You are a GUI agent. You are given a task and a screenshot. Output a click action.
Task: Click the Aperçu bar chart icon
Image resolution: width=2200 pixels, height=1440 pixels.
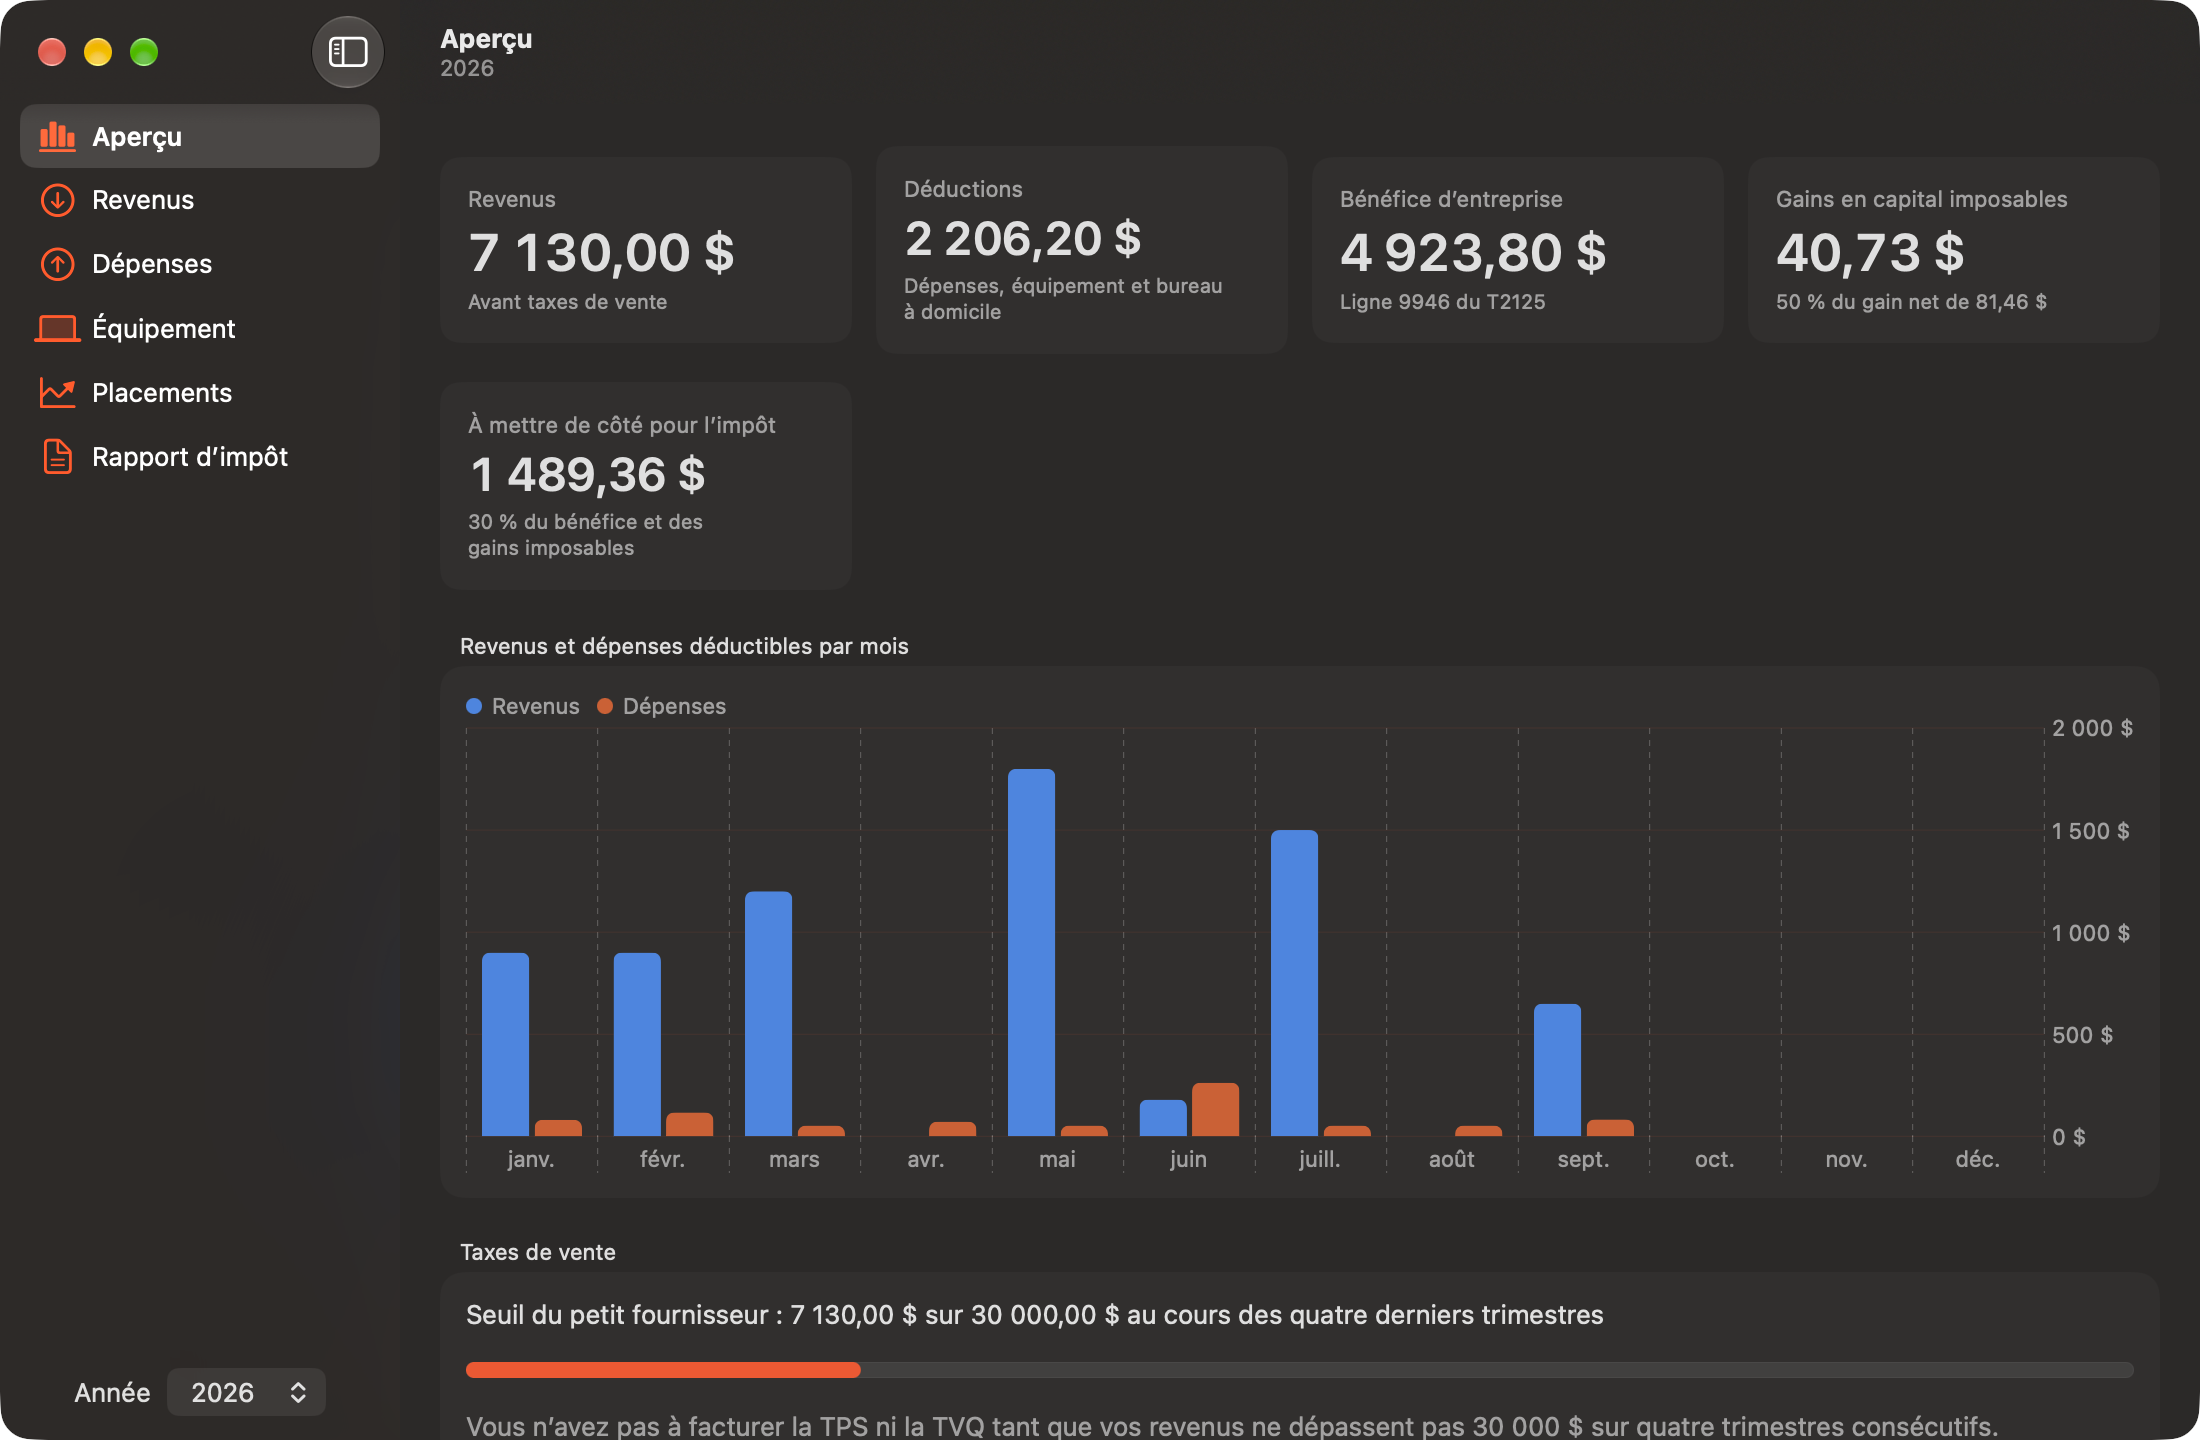click(57, 137)
